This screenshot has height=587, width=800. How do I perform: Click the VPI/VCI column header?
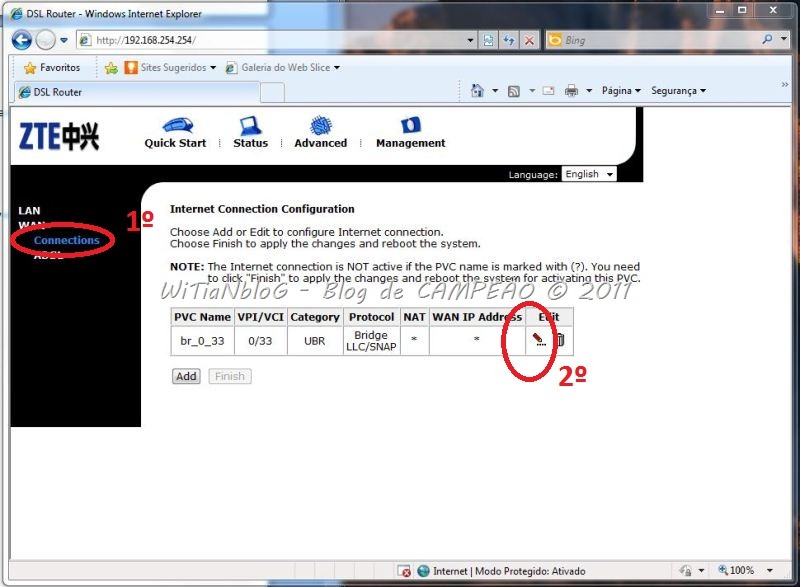261,317
